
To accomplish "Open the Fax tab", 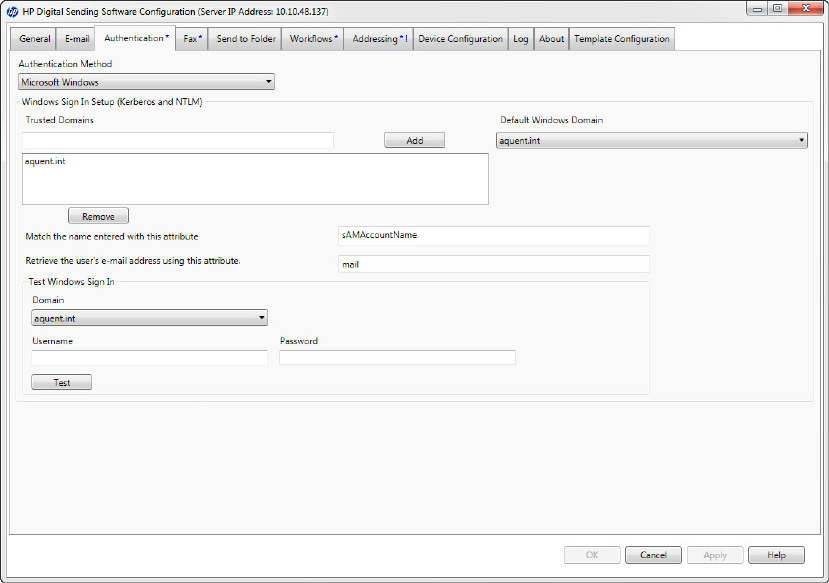I will click(192, 39).
